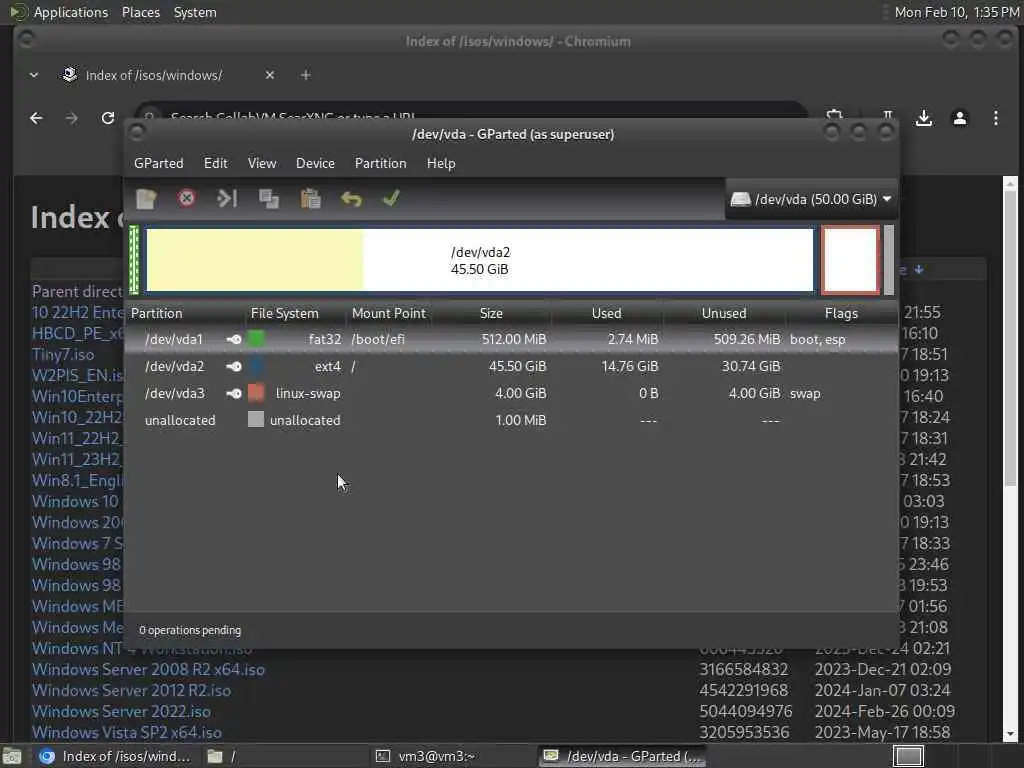Select the /dev/vda2 partition row
Viewport: 1024px width, 768px height.
(x=511, y=366)
